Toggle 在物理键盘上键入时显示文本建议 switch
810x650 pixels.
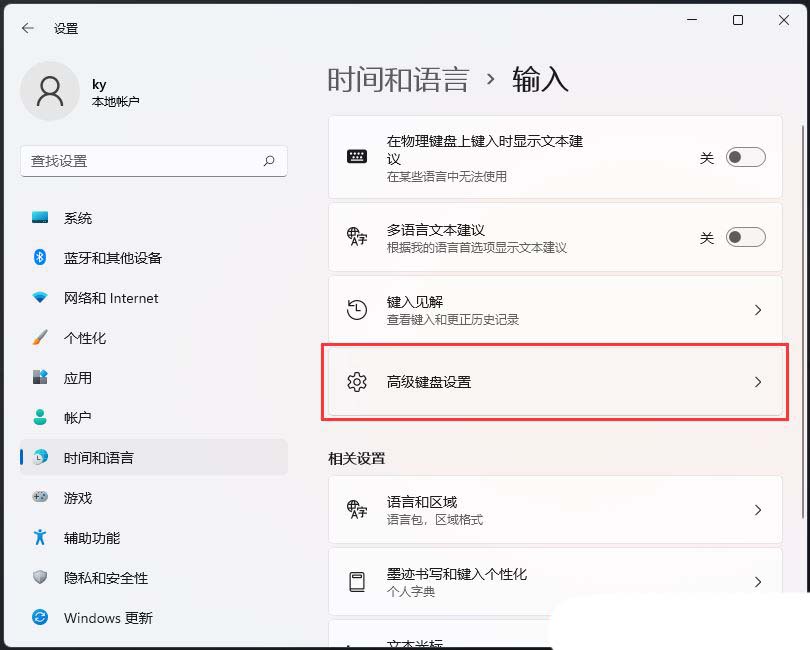pyautogui.click(x=745, y=157)
